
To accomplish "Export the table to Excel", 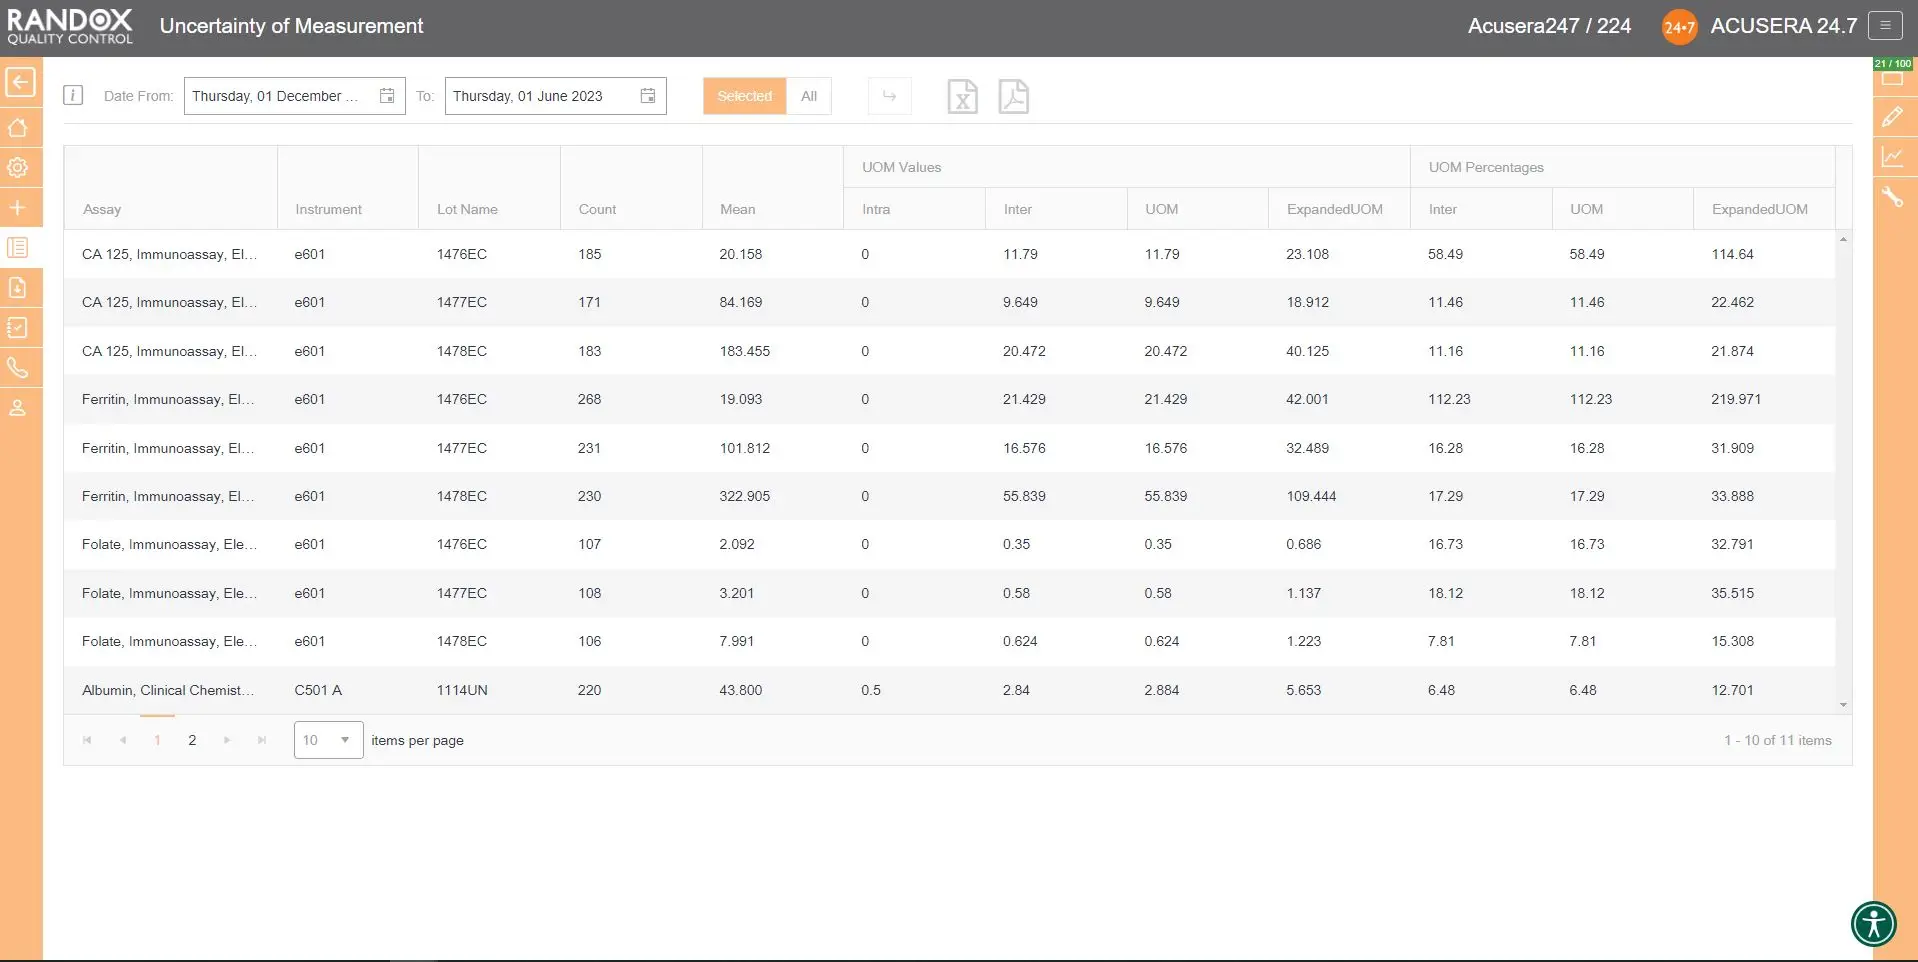I will pos(962,97).
